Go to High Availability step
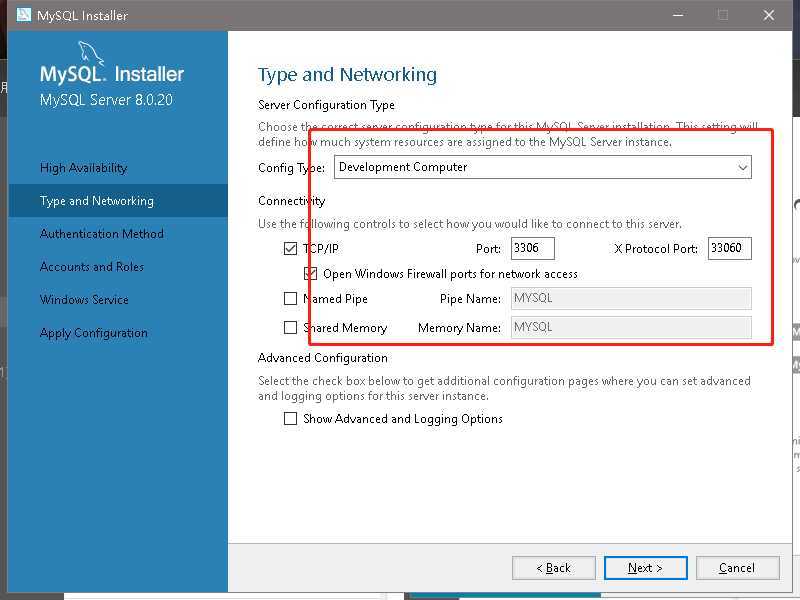 coord(84,168)
